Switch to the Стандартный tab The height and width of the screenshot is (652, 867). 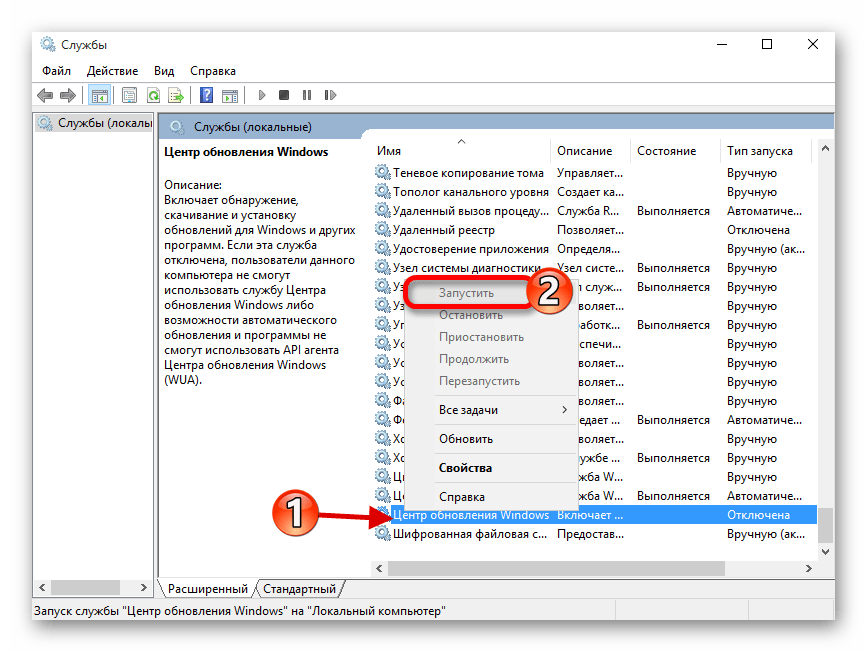pyautogui.click(x=300, y=589)
